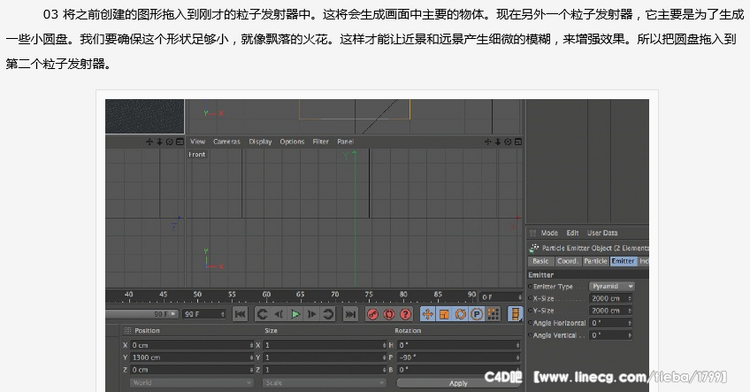This screenshot has width=750, height=392.
Task: Click the zoom view arrow icon in Front viewport header
Action: (x=497, y=142)
